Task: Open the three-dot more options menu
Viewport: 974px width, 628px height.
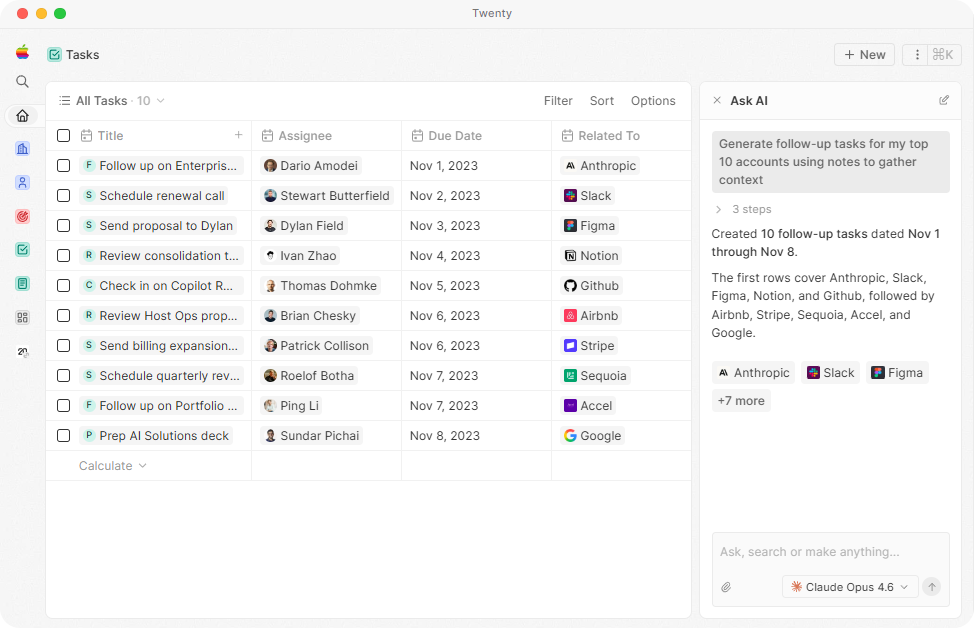Action: tap(917, 55)
